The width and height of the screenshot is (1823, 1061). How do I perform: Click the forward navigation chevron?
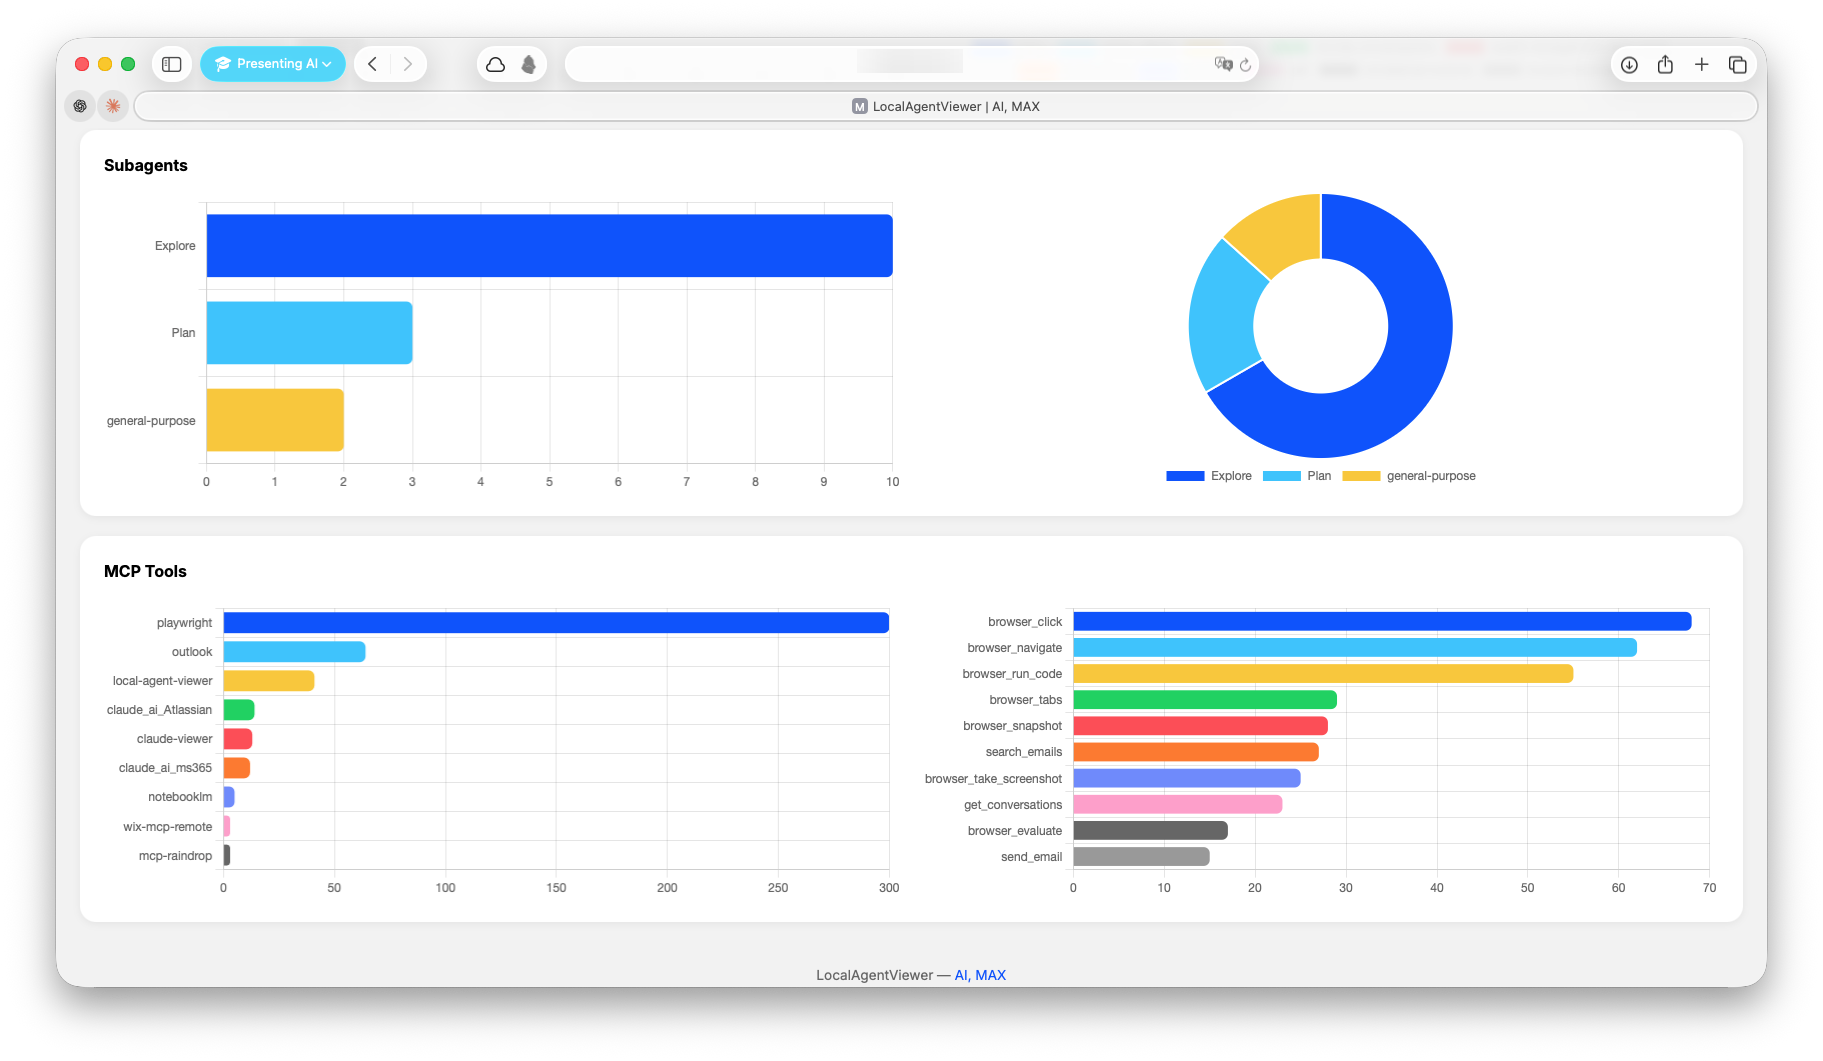pos(407,63)
